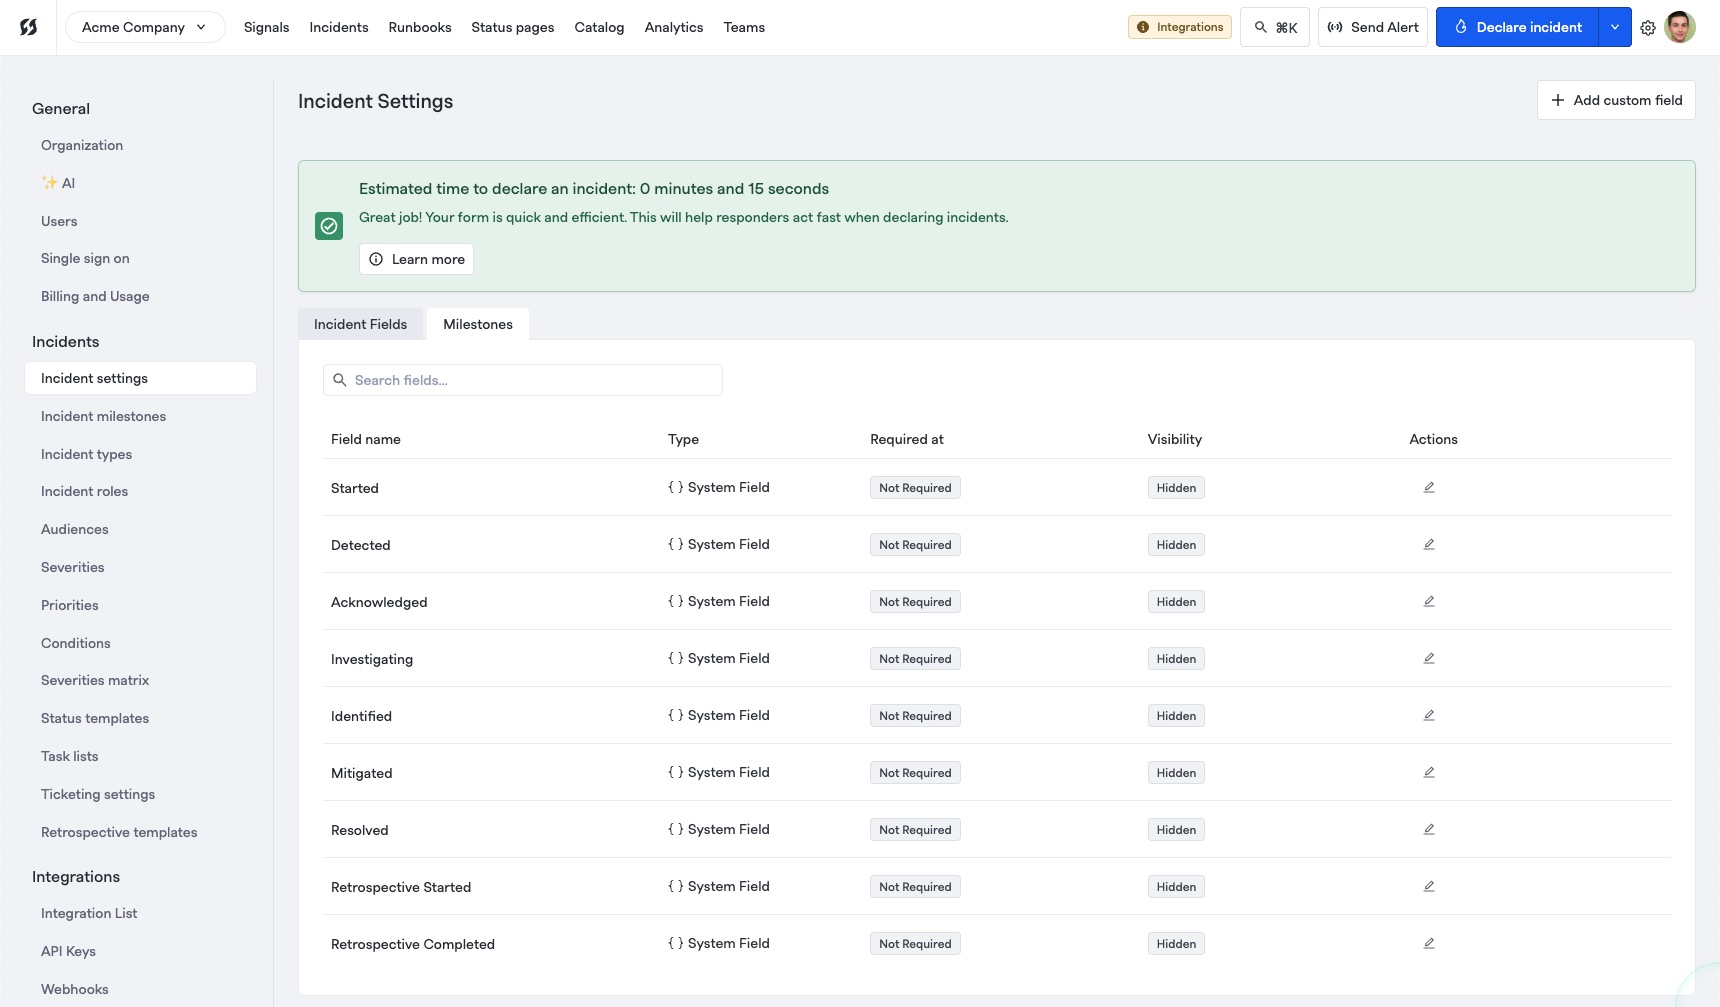The height and width of the screenshot is (1007, 1720).
Task: Click the Learn more button
Action: point(416,259)
